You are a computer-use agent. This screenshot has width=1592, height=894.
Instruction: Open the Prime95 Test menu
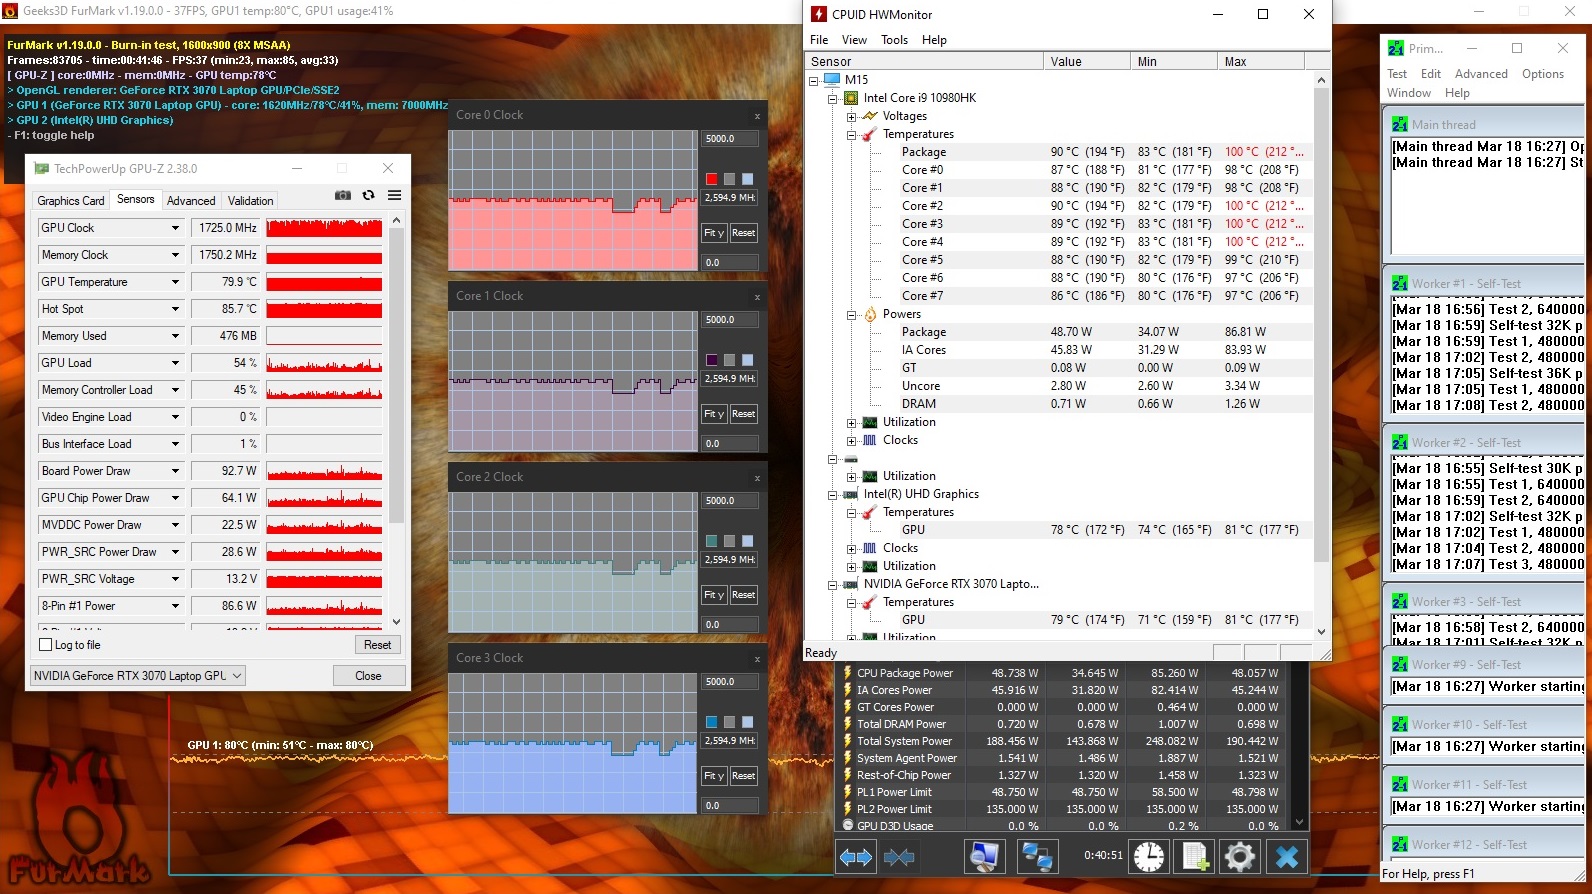point(1397,74)
